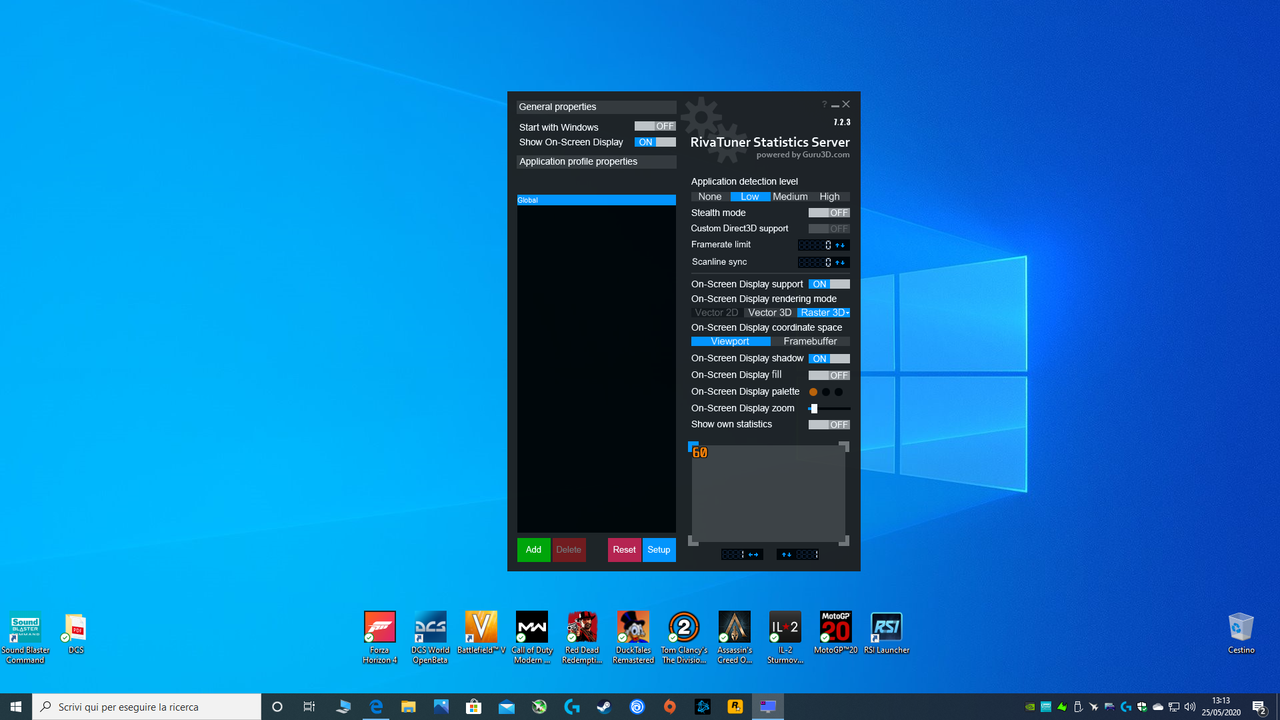1280x720 pixels.
Task: Open Rockstar Games Launcher in taskbar
Action: click(735, 706)
